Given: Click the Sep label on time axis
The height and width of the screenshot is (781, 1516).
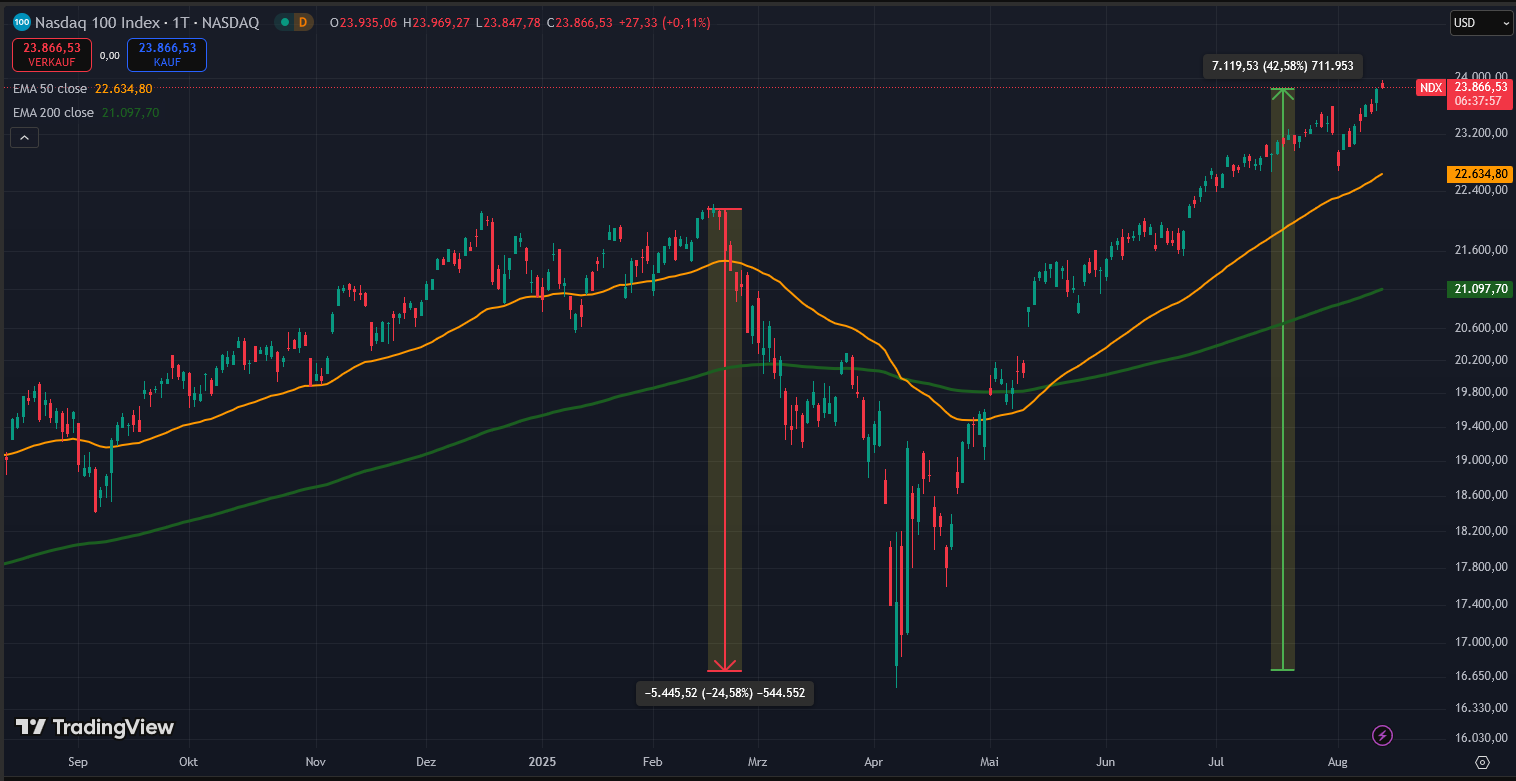Looking at the screenshot, I should click(x=78, y=762).
